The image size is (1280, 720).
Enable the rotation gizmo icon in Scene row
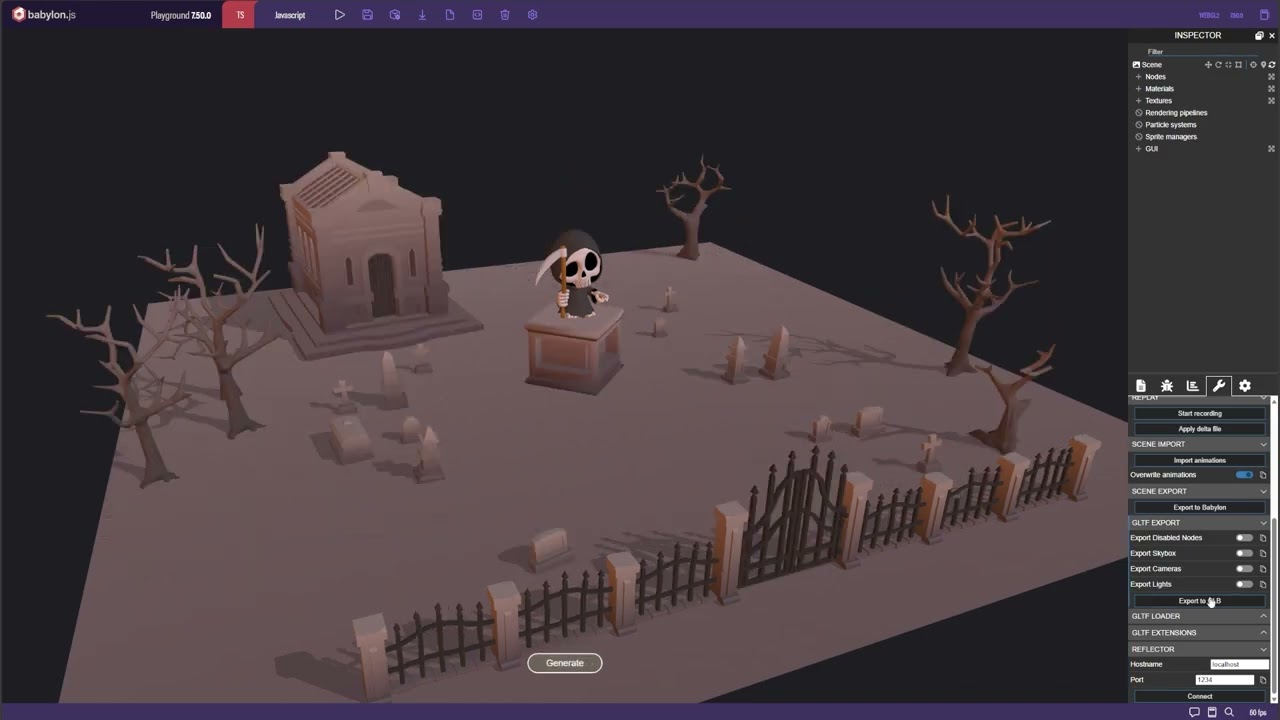coord(1218,65)
